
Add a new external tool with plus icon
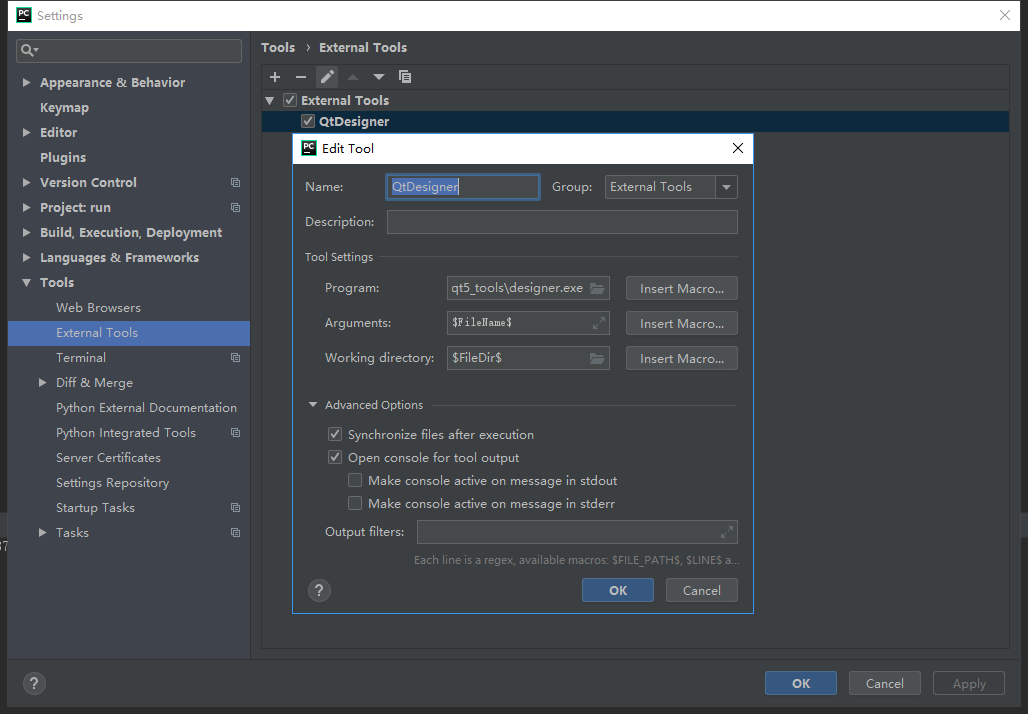tap(275, 77)
